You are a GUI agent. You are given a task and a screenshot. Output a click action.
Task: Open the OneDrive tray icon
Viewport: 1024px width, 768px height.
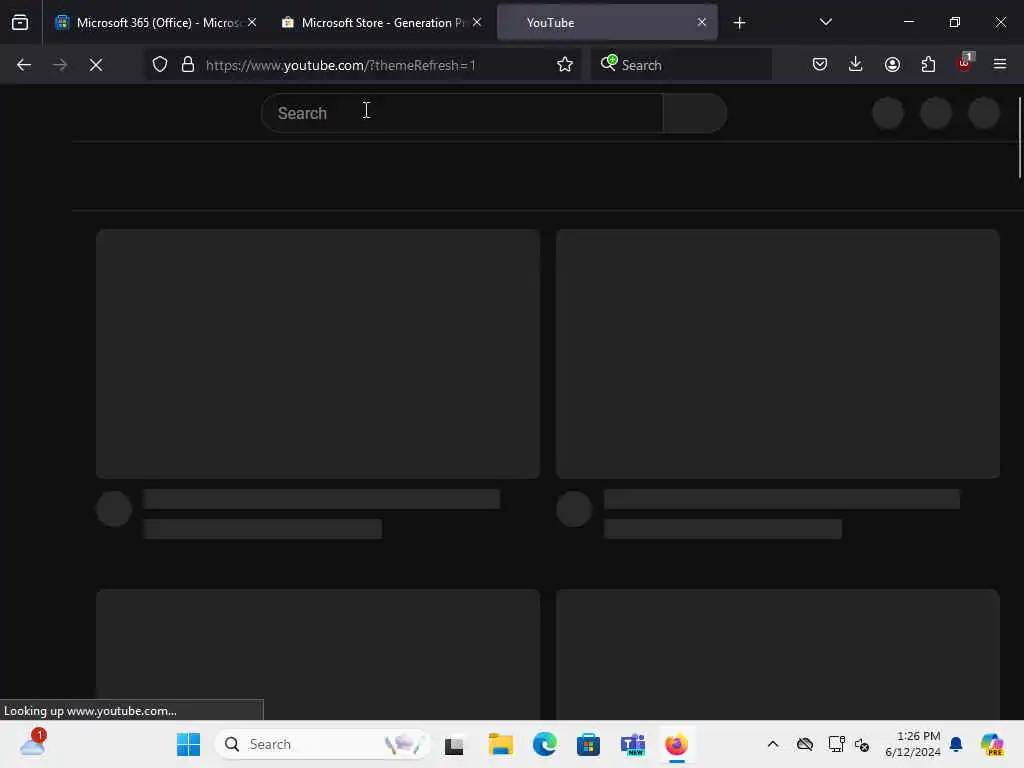click(x=805, y=744)
